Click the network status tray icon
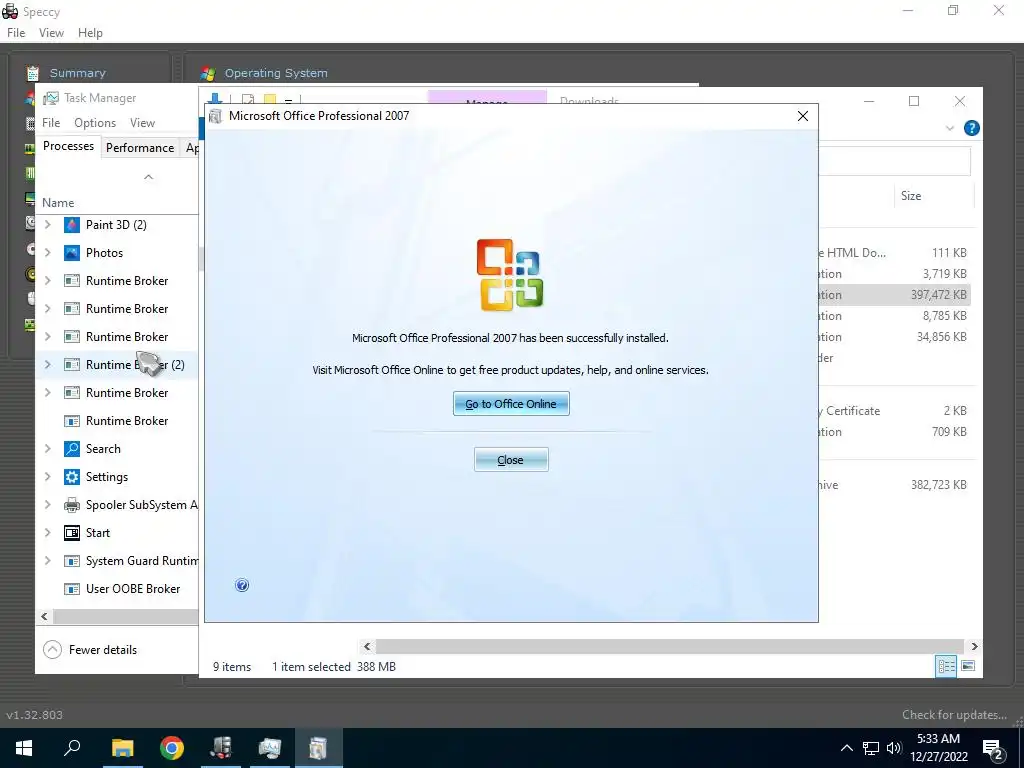The height and width of the screenshot is (768, 1024). point(871,748)
